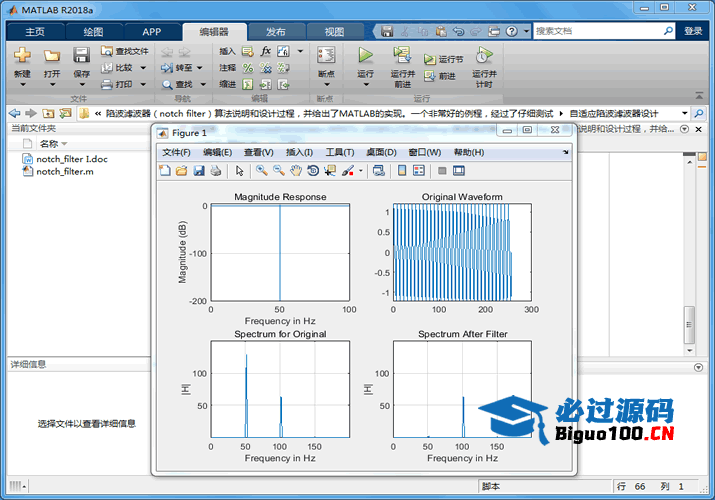This screenshot has height=500, width=715.
Task: Switch to the APP tab
Action: click(151, 31)
